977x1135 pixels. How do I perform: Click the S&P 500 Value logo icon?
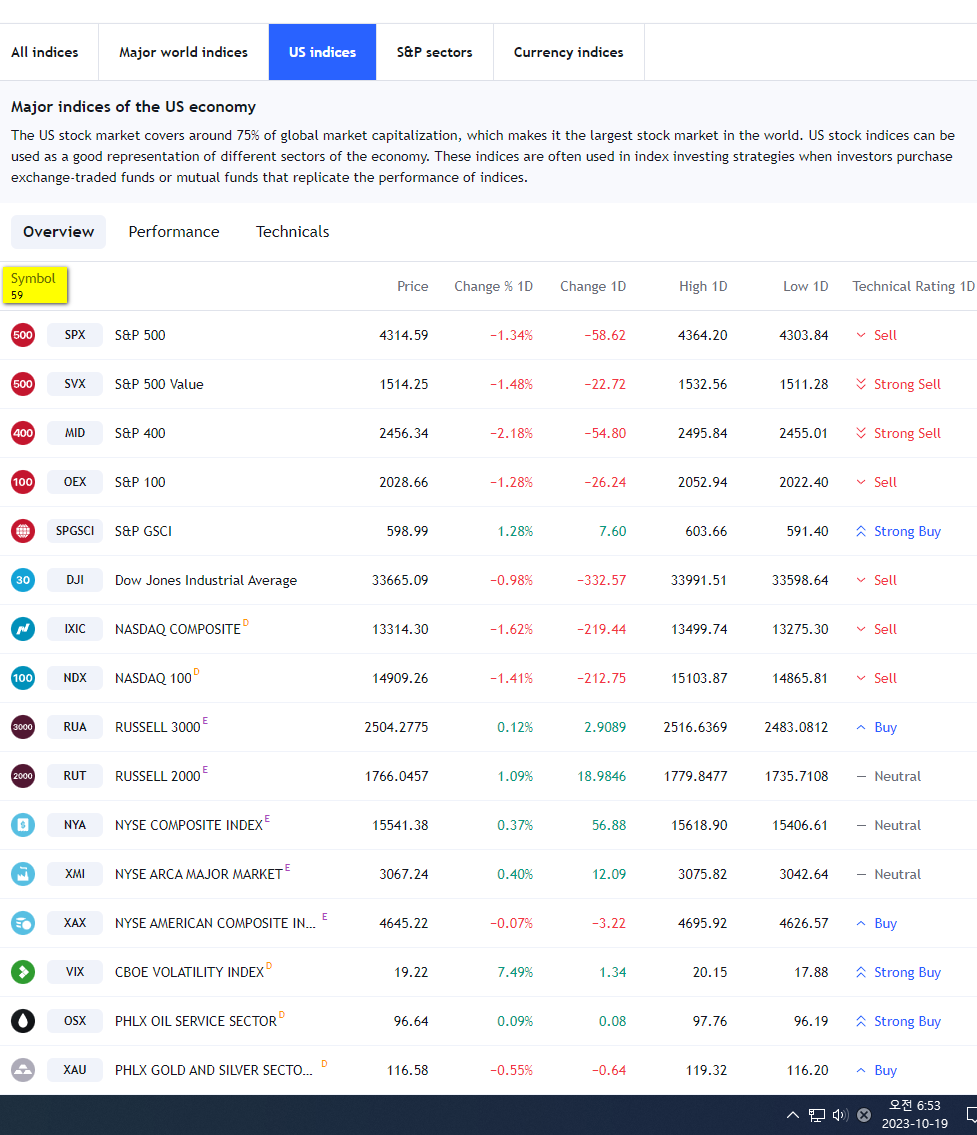[x=23, y=384]
